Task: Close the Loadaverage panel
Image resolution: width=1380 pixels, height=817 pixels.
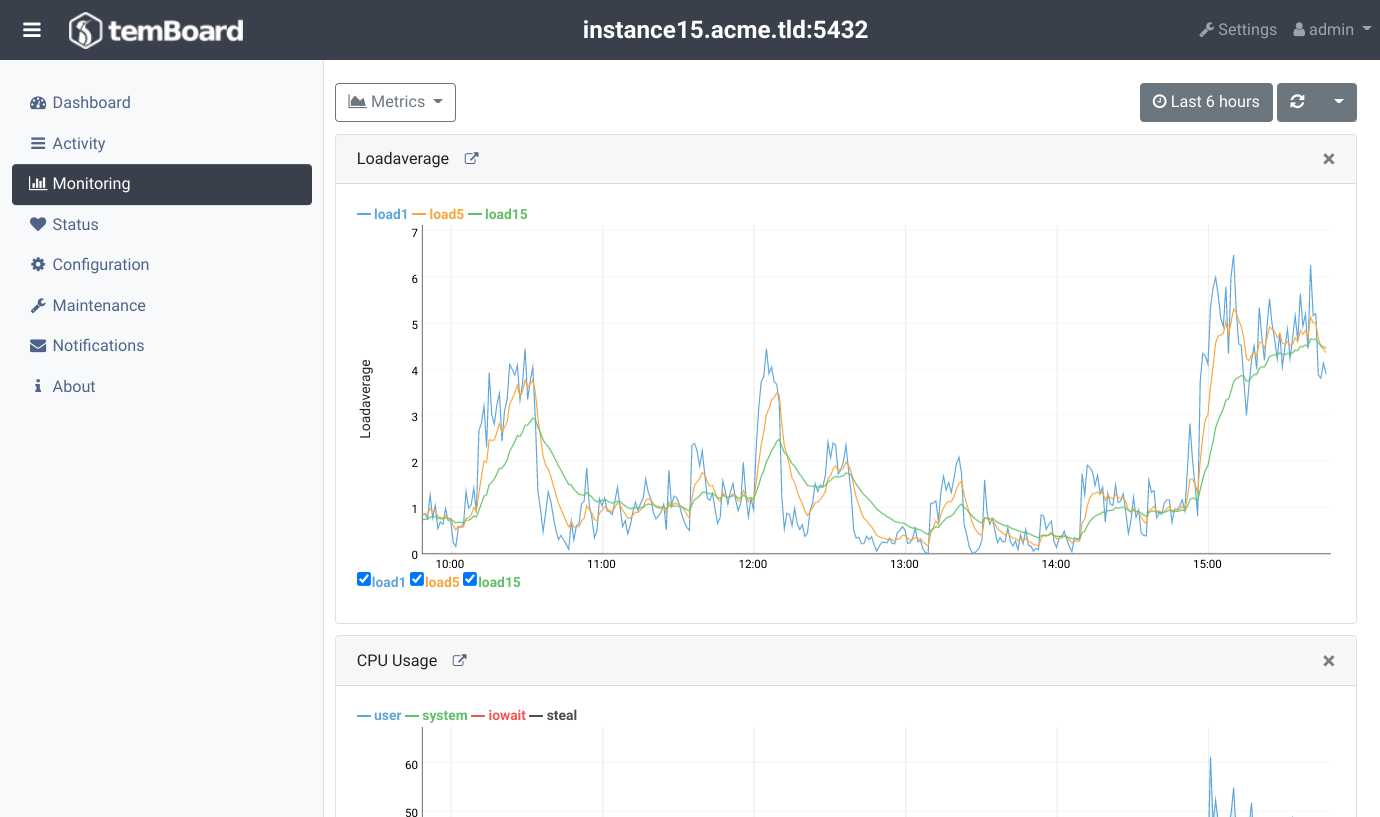Action: point(1329,158)
